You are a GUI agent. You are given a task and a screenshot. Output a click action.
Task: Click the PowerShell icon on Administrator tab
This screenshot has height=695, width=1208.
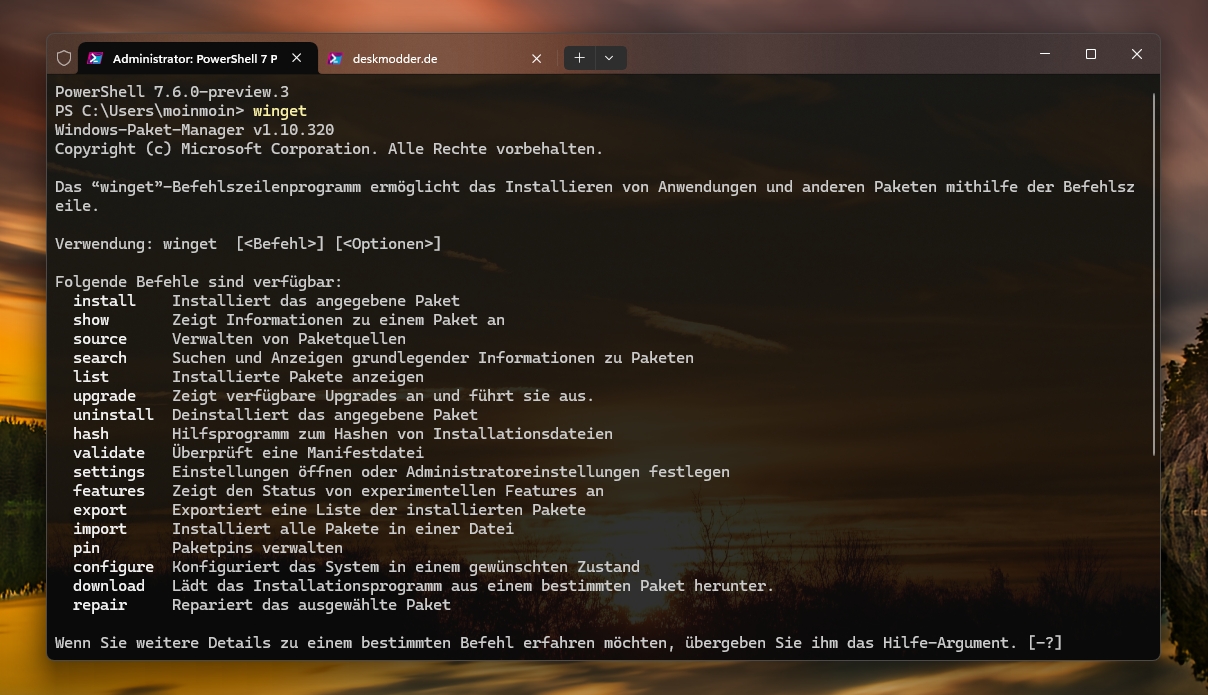point(95,58)
